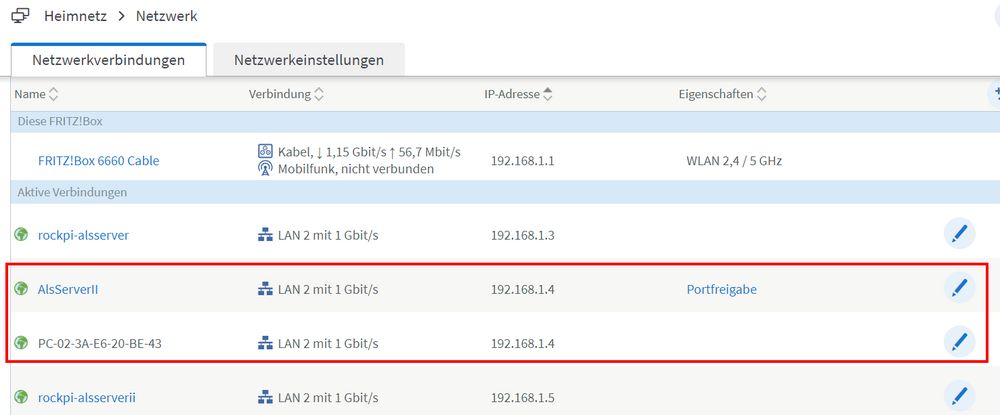Switch to Netzwerkverbindungen tab
1000x415 pixels.
108,61
